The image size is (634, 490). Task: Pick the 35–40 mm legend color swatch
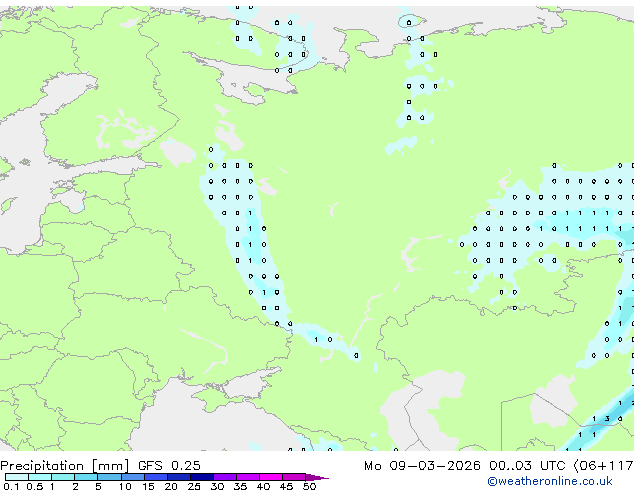tap(250, 477)
